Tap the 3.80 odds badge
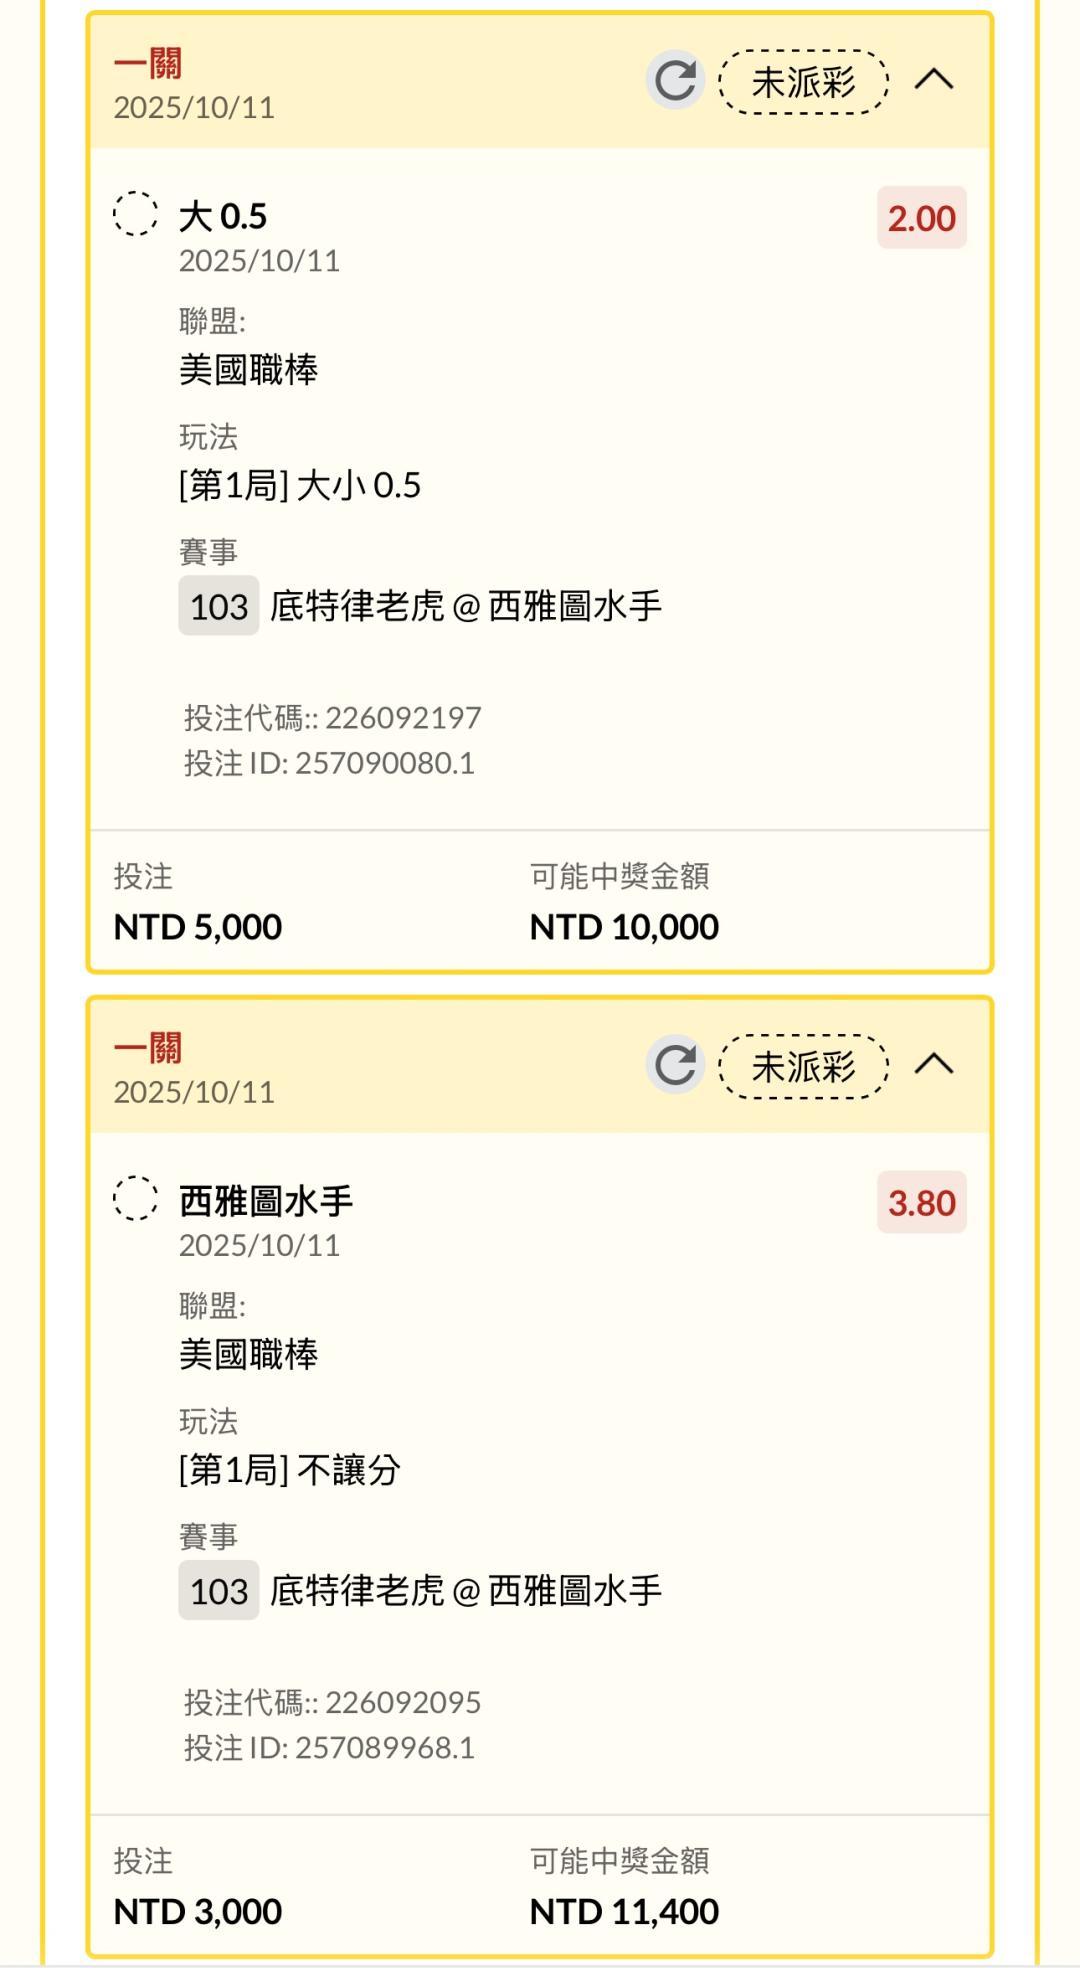This screenshot has height=1971, width=1080. [x=921, y=1202]
